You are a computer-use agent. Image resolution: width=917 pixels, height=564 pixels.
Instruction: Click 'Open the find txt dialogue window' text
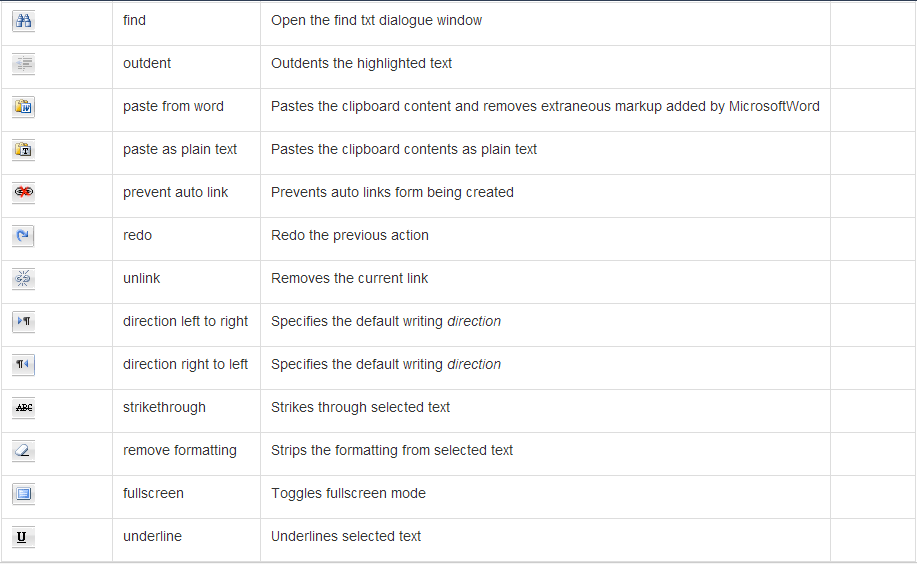click(376, 20)
